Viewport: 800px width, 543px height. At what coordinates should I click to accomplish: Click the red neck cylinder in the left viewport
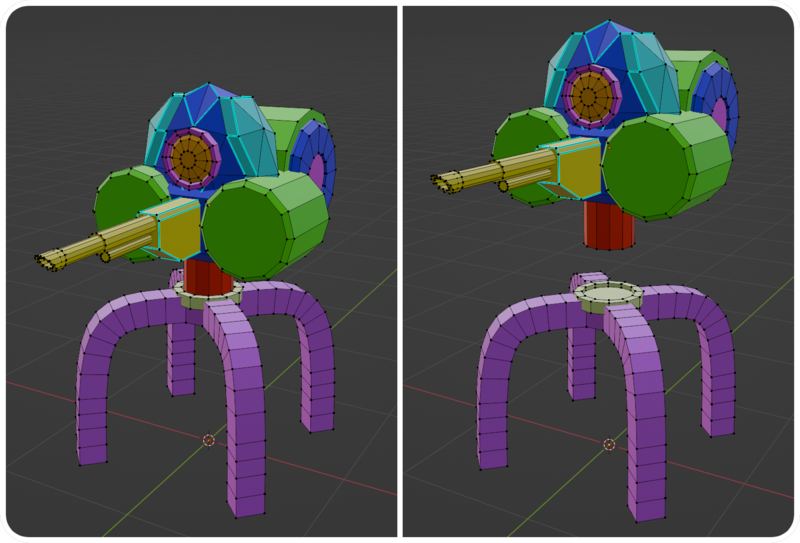[x=209, y=275]
